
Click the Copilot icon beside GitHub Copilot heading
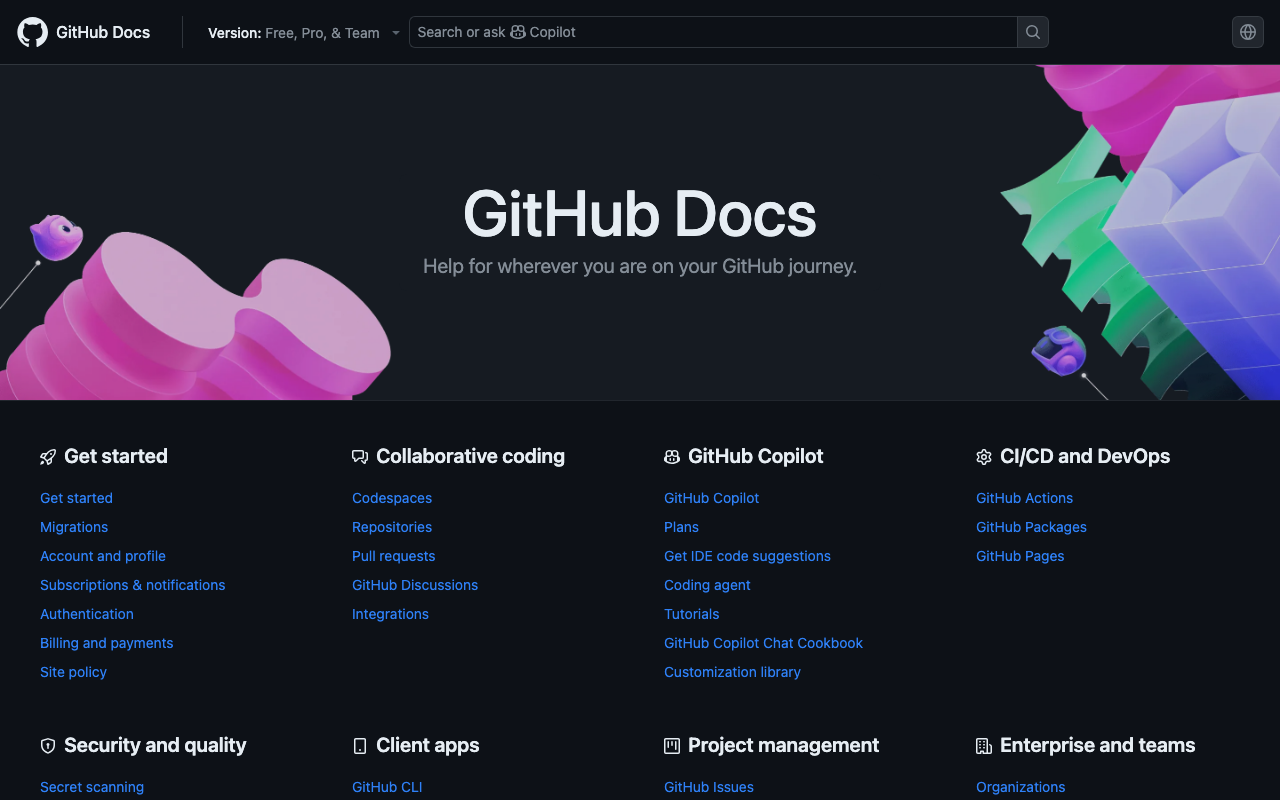point(672,457)
